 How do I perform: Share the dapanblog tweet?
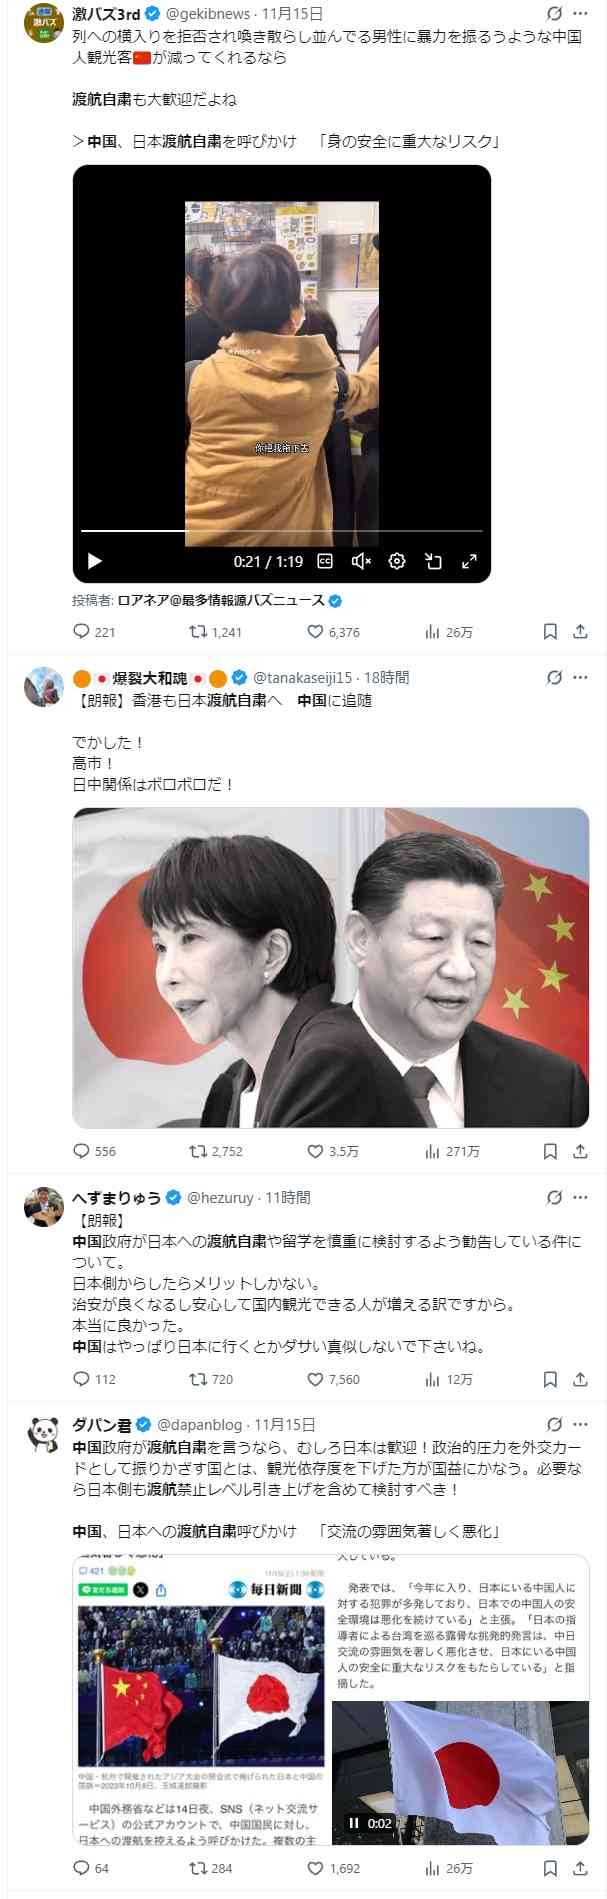click(x=580, y=1867)
